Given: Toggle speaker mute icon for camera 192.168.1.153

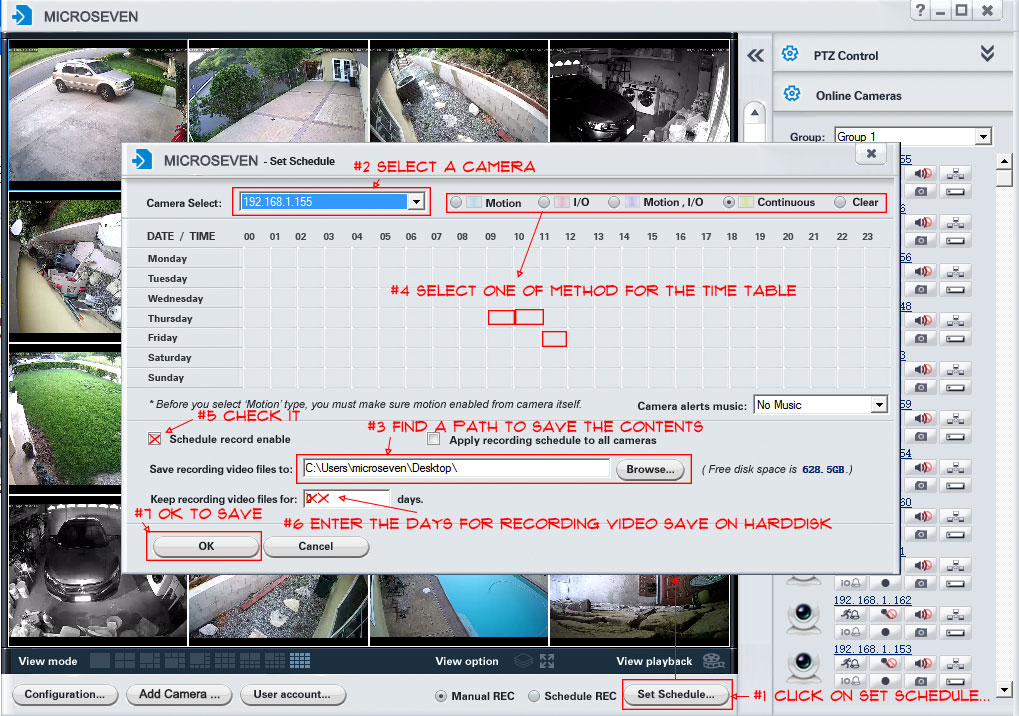Looking at the screenshot, I should pos(922,663).
